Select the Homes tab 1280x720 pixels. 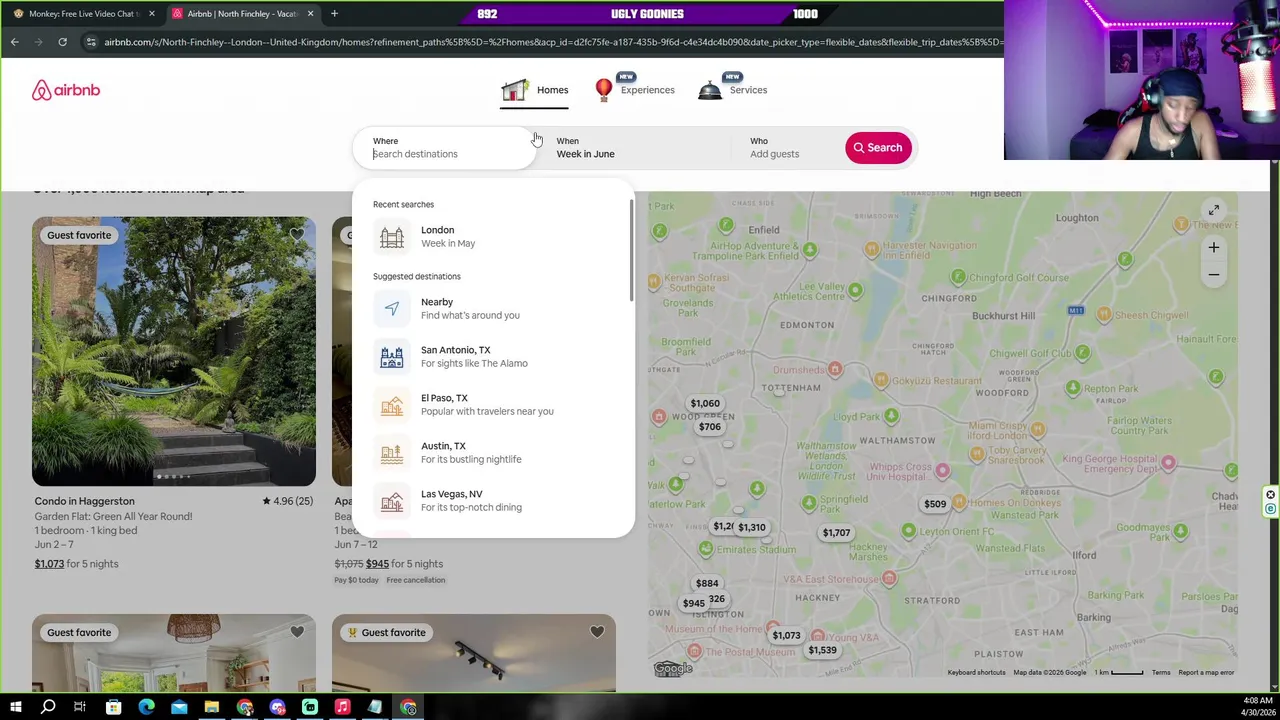coord(535,90)
